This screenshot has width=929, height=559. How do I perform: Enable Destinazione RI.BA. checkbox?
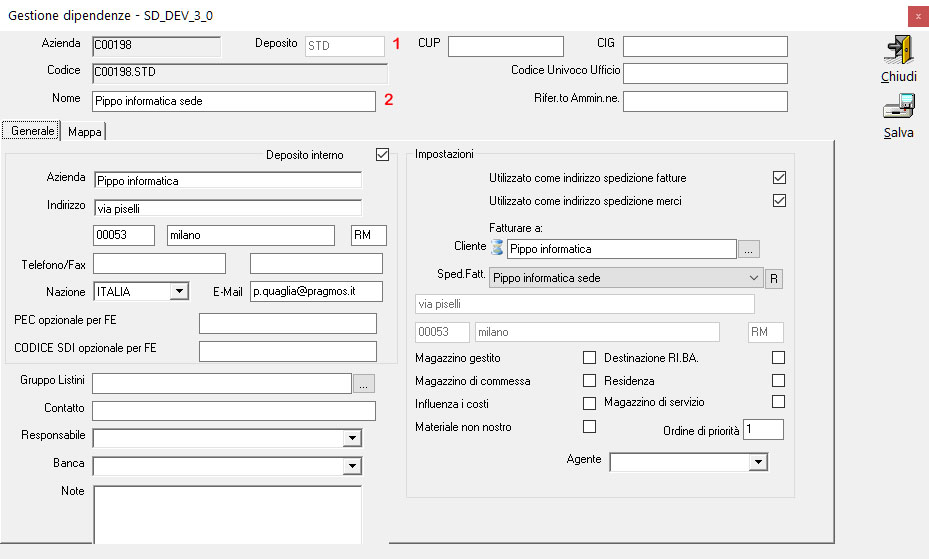click(x=779, y=358)
